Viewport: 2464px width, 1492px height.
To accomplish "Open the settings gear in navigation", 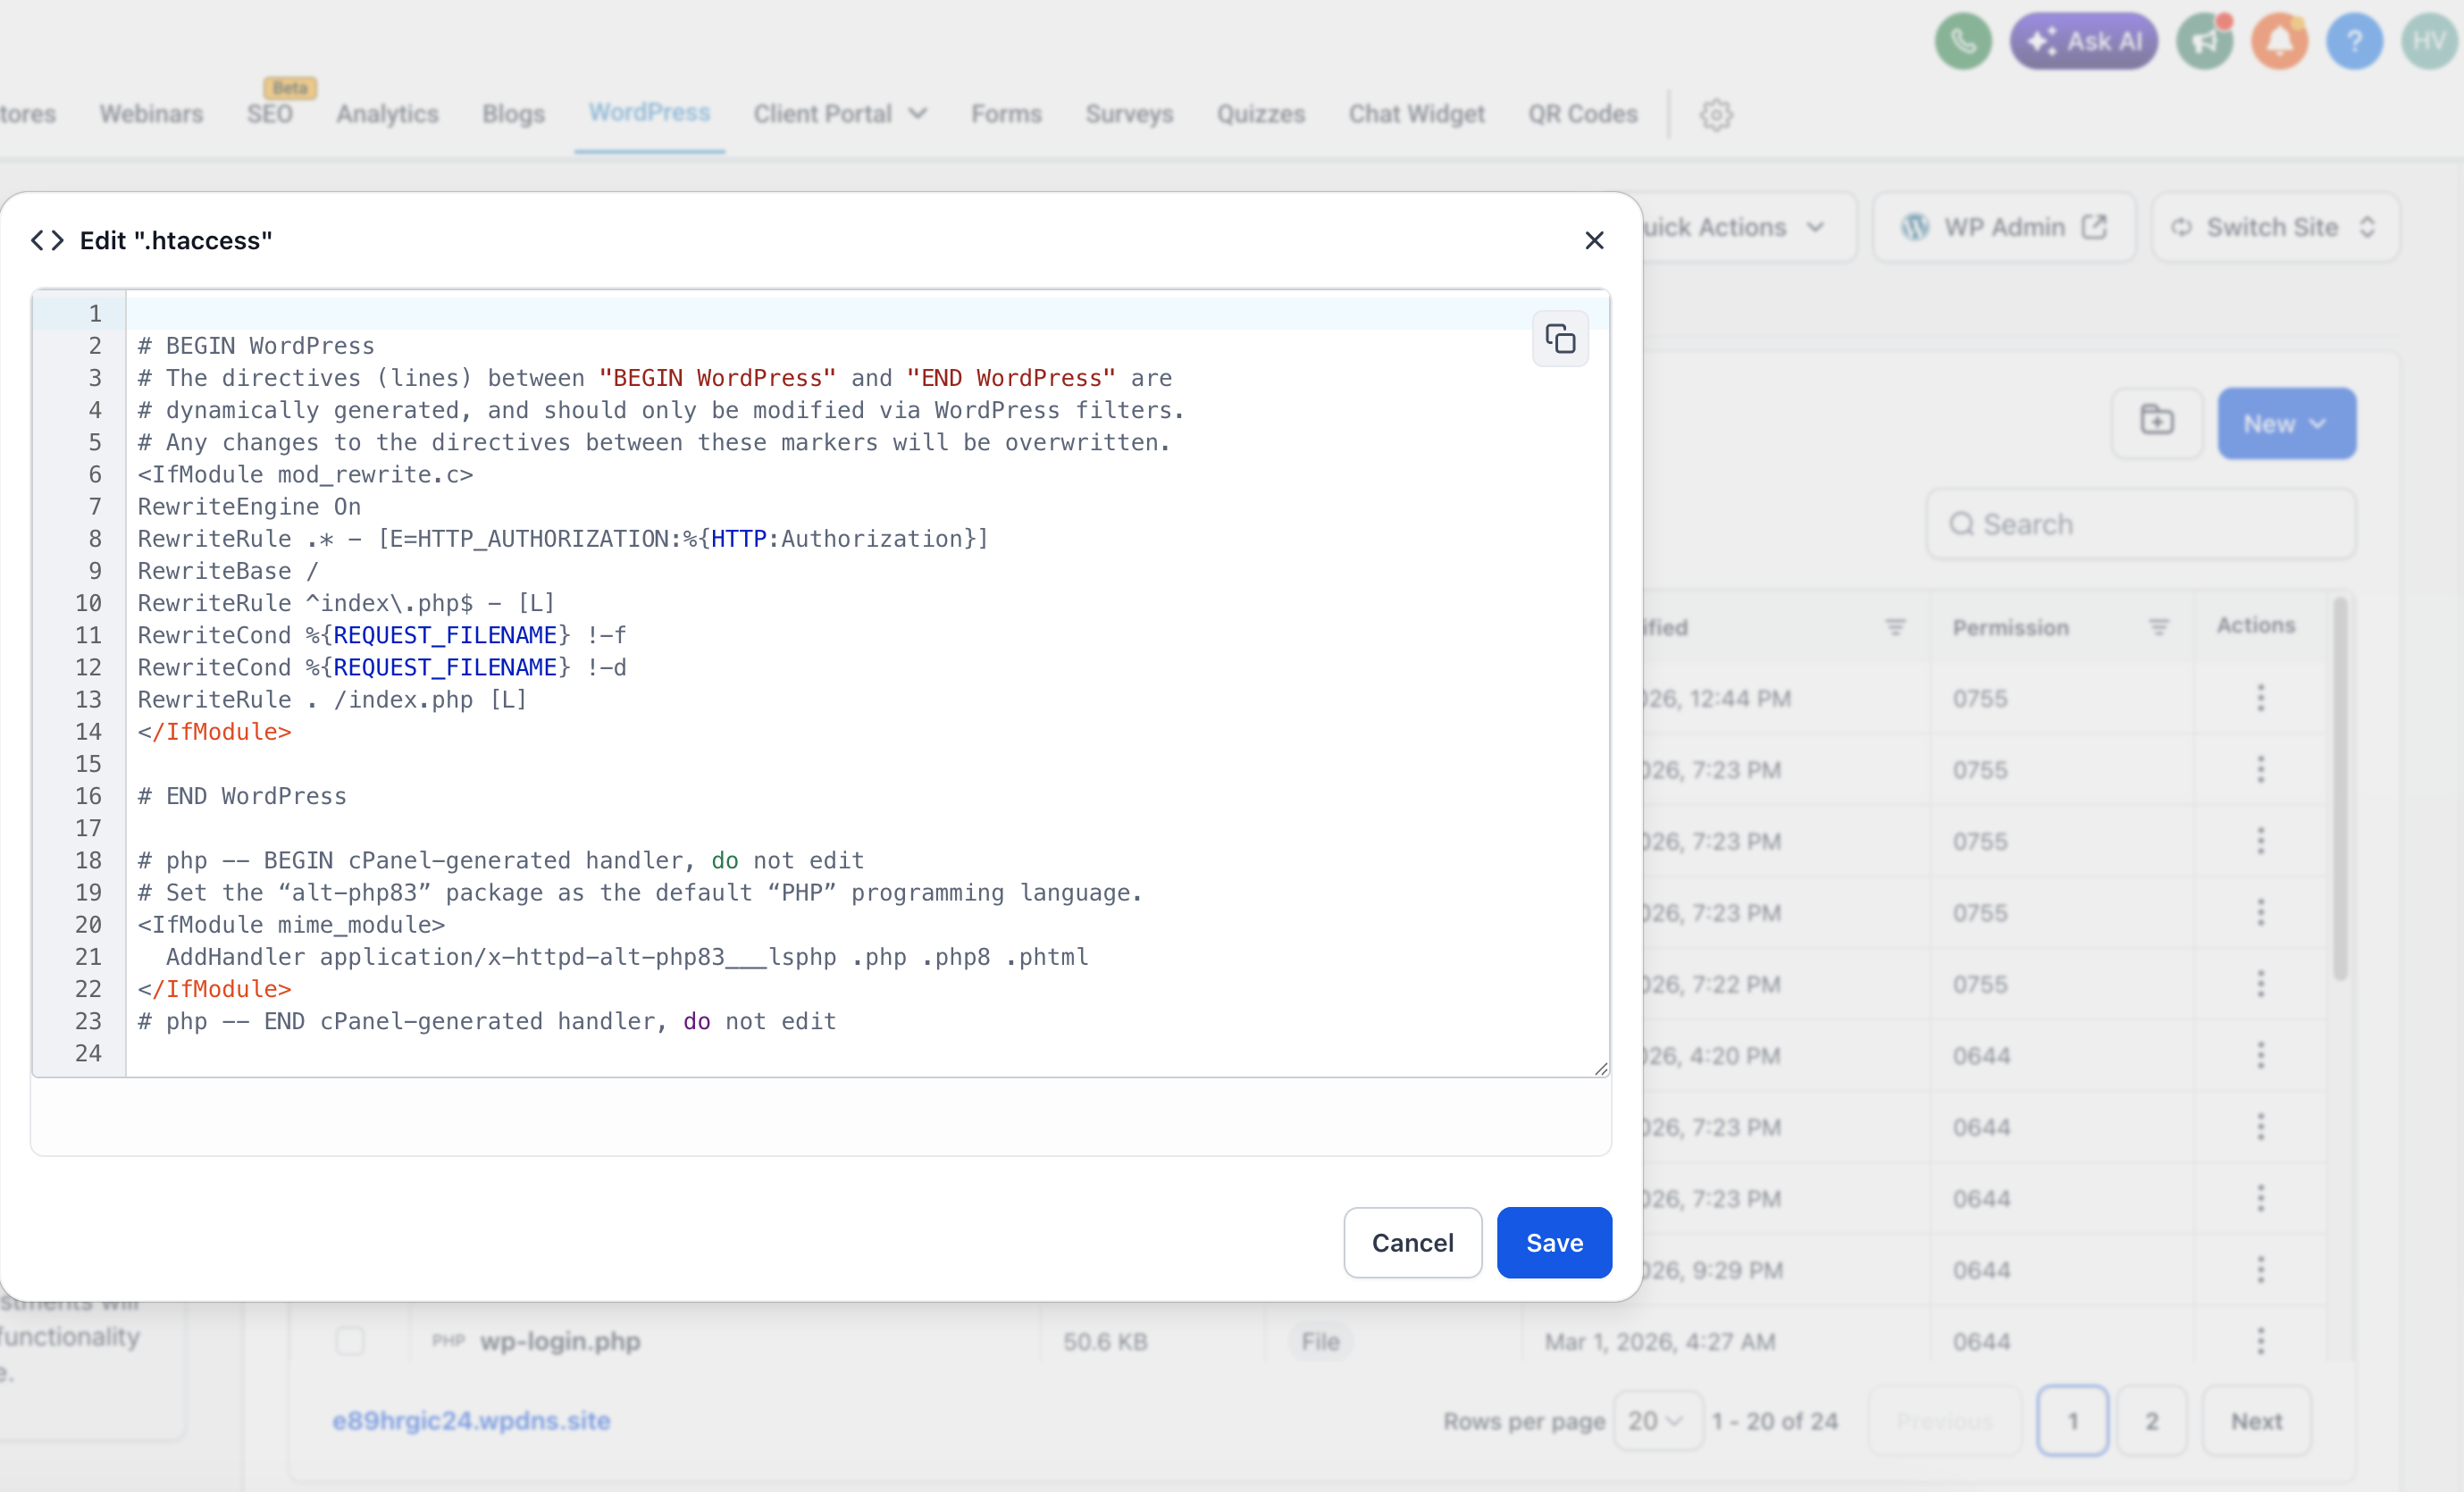I will pyautogui.click(x=1716, y=115).
